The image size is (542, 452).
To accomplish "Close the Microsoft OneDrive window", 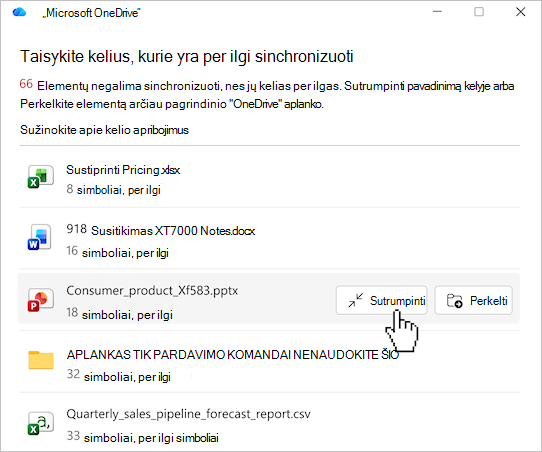I will (521, 12).
